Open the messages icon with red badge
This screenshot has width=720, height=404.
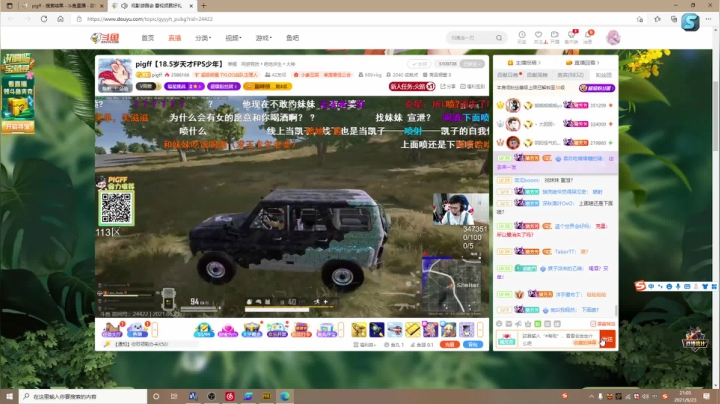588,37
